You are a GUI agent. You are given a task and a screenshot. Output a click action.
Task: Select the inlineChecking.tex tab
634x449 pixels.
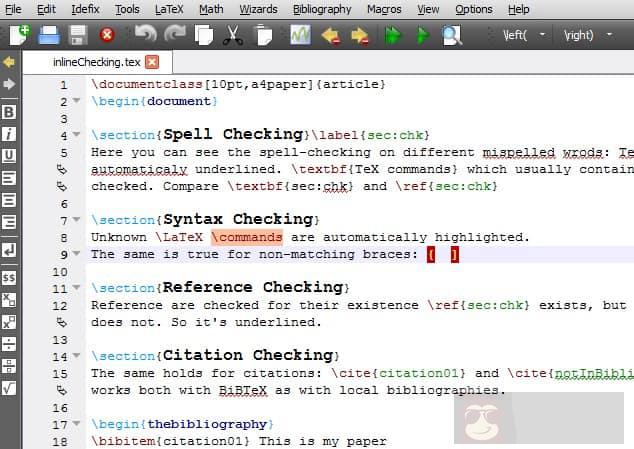[97, 62]
